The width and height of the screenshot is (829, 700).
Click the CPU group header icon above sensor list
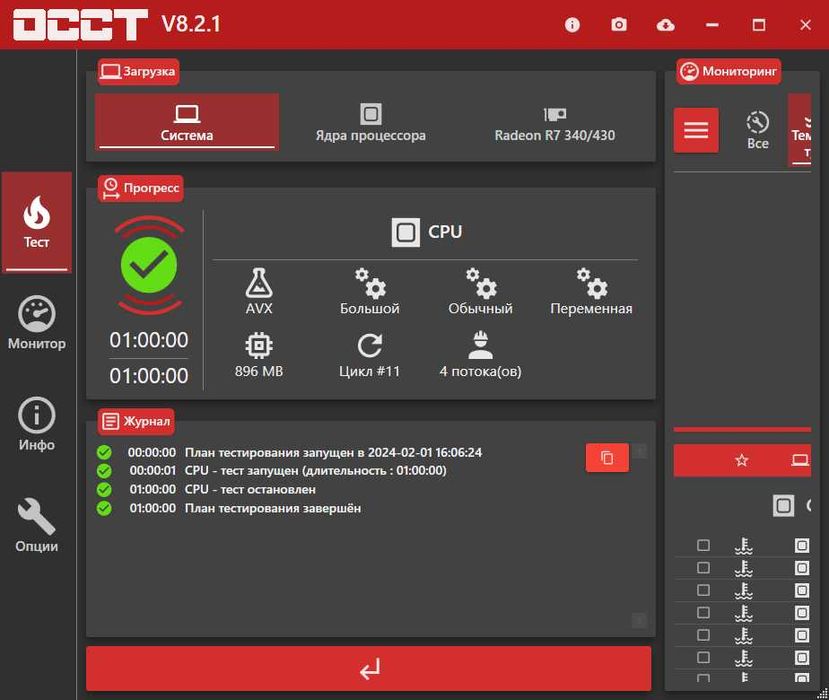coord(784,506)
